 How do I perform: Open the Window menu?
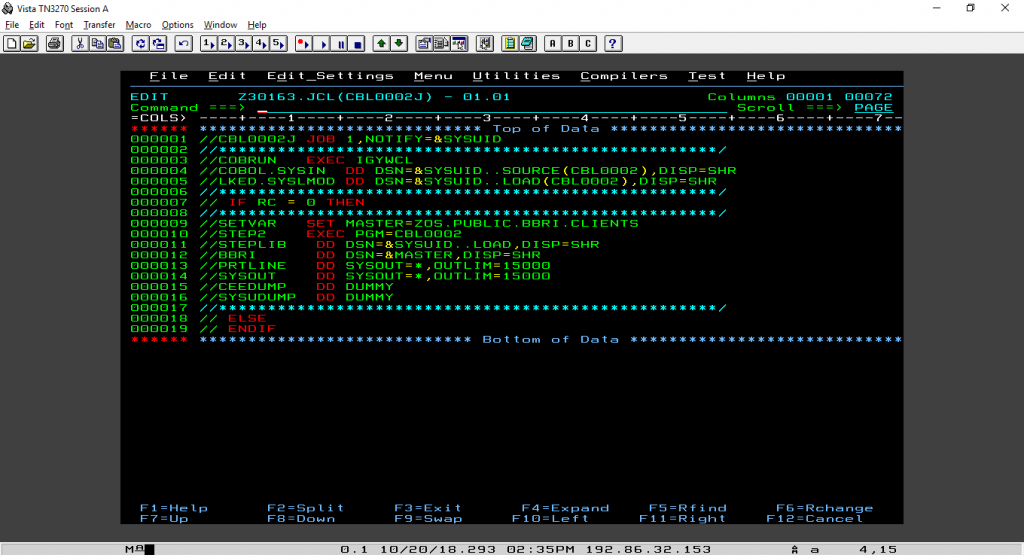pyautogui.click(x=220, y=25)
